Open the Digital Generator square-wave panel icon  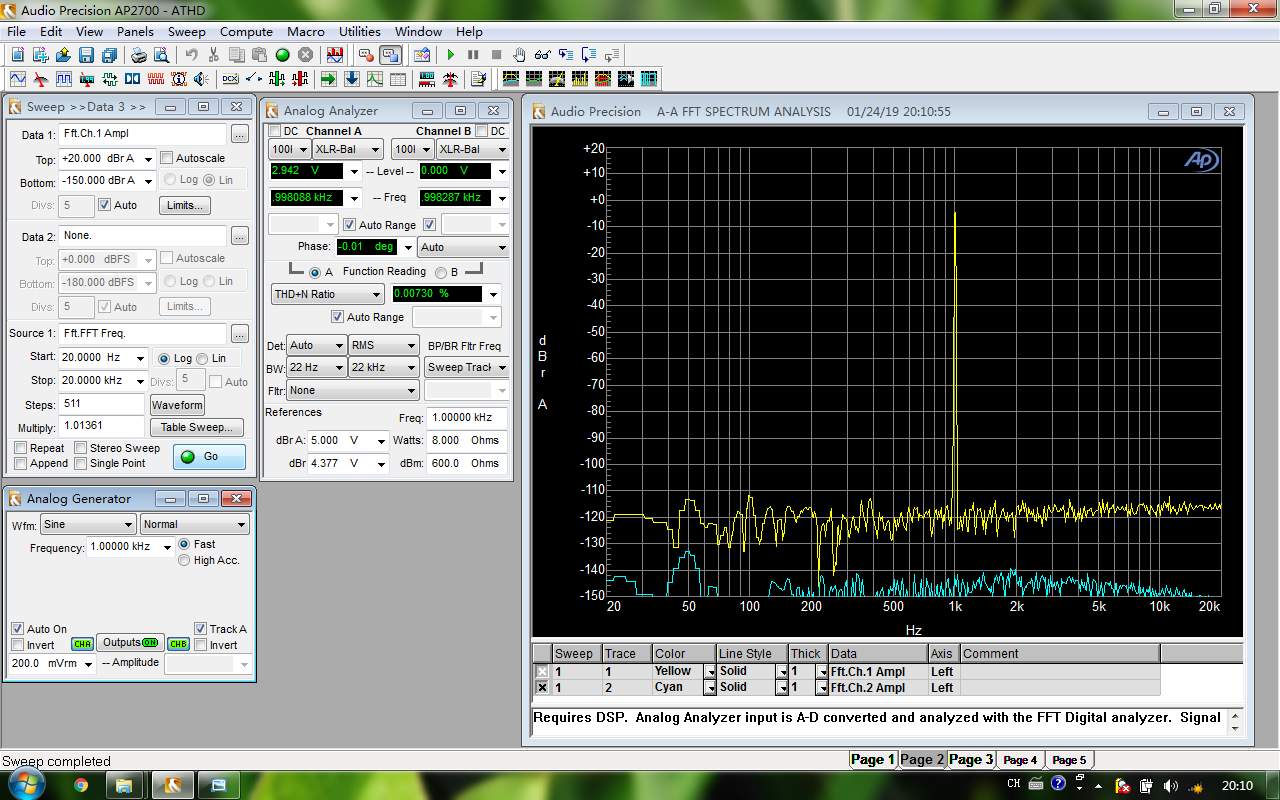click(64, 79)
